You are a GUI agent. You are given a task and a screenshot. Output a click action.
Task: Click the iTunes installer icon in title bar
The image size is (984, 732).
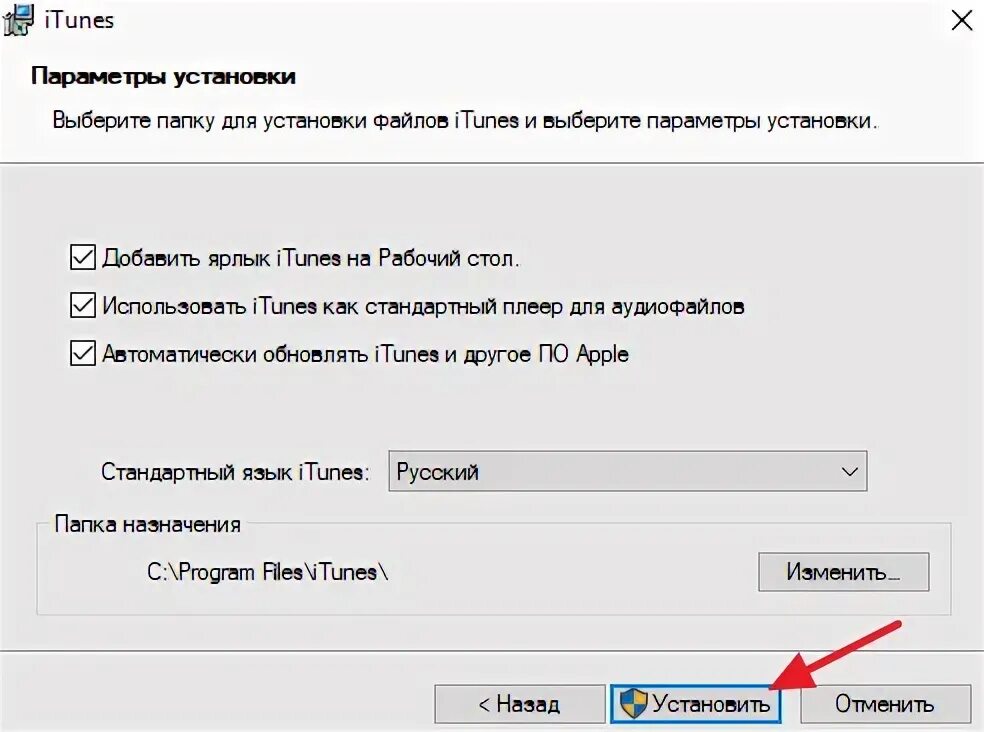pyautogui.click(x=18, y=19)
